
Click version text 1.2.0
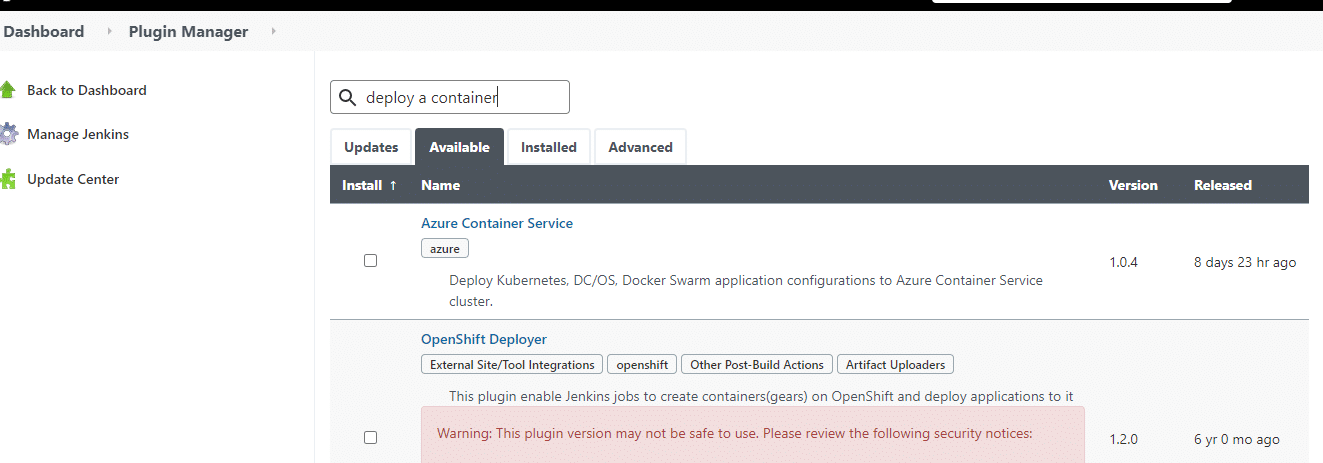pyautogui.click(x=1123, y=439)
